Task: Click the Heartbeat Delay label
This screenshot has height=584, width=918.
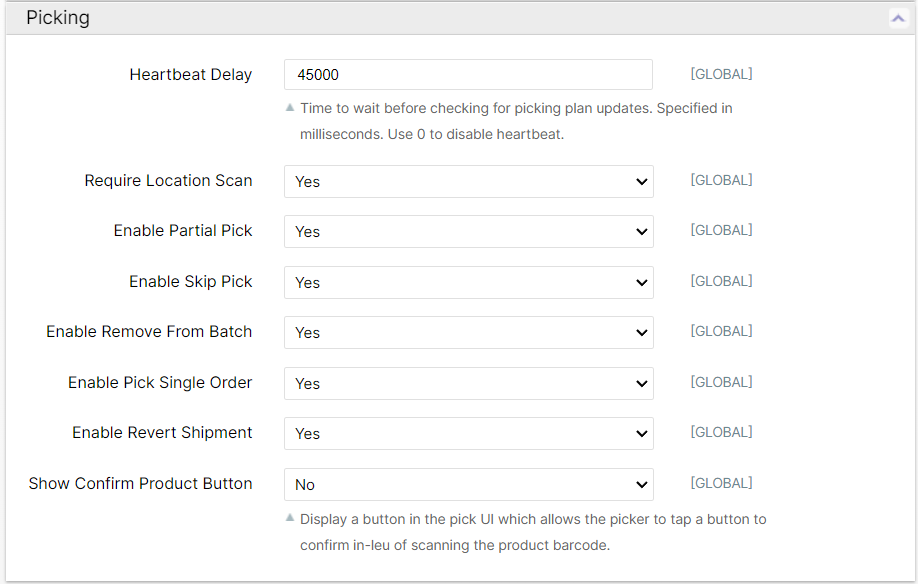Action: pos(191,75)
